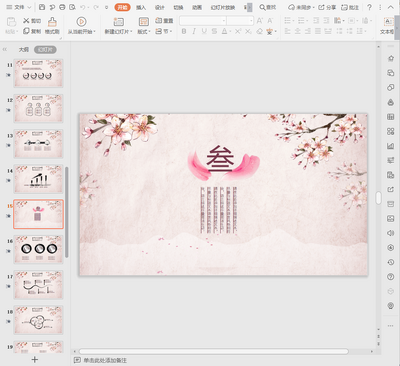Switch to the 开始 Home tab
The height and width of the screenshot is (366, 400).
122,7
